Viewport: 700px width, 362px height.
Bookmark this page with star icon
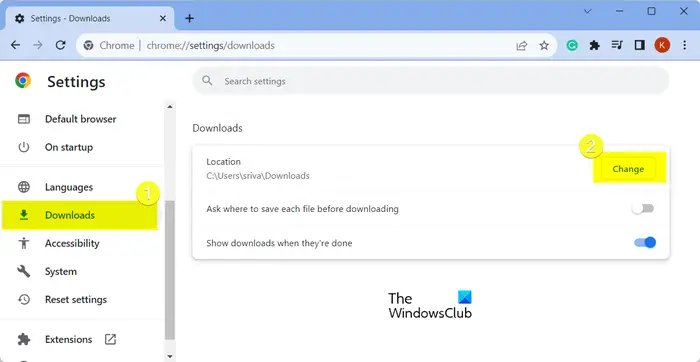544,46
